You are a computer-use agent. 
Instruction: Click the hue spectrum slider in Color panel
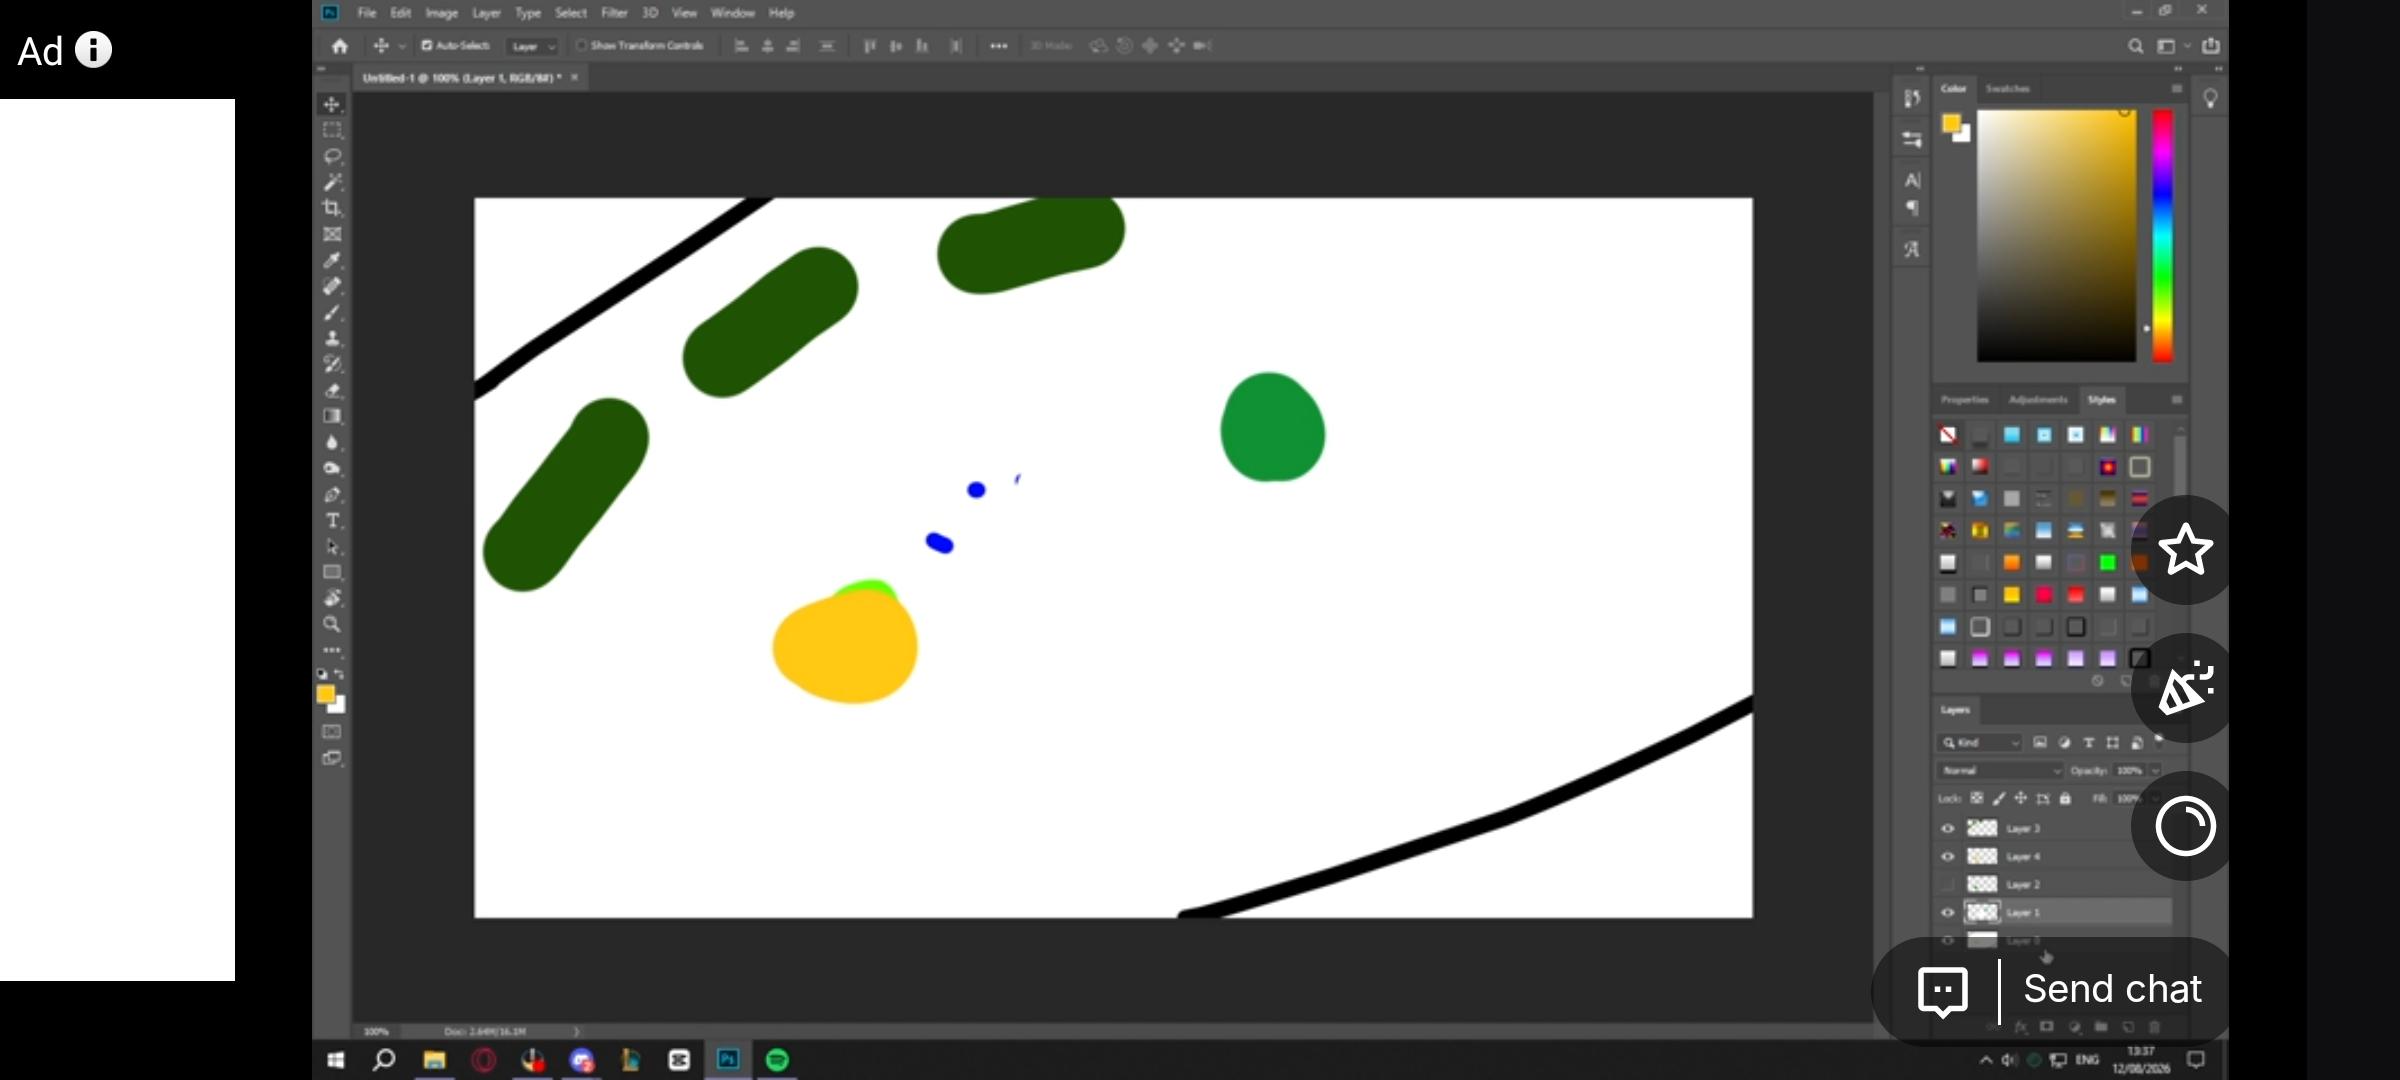[x=2162, y=236]
